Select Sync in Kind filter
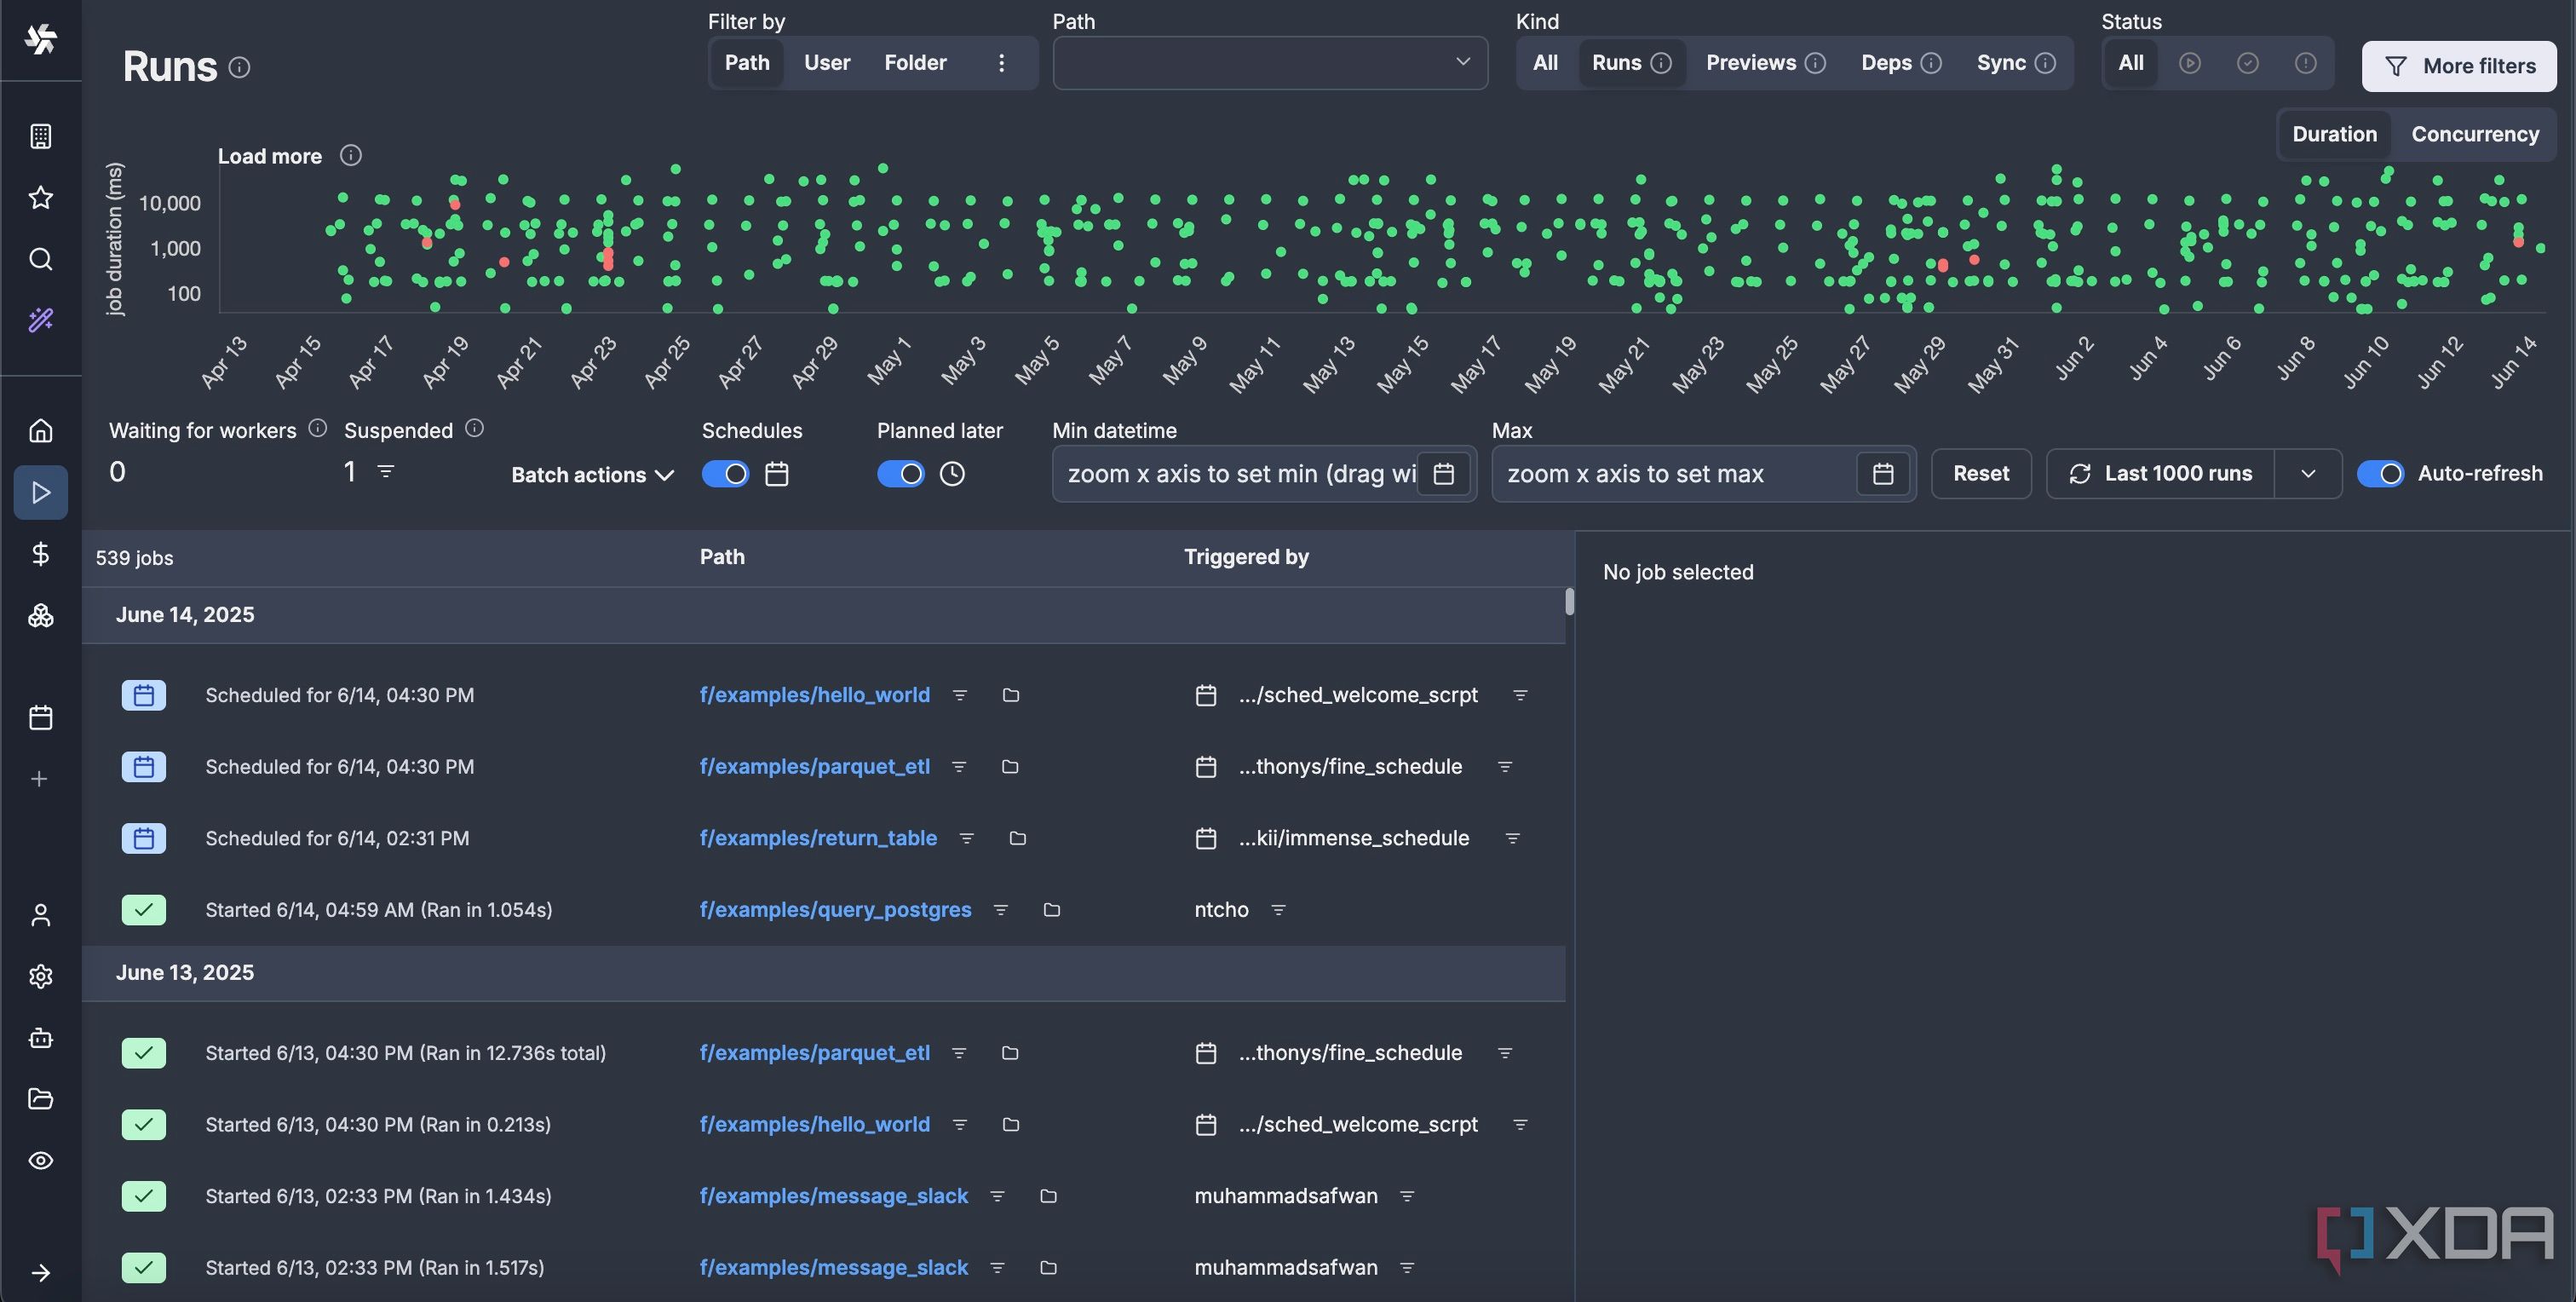 pos(2015,63)
